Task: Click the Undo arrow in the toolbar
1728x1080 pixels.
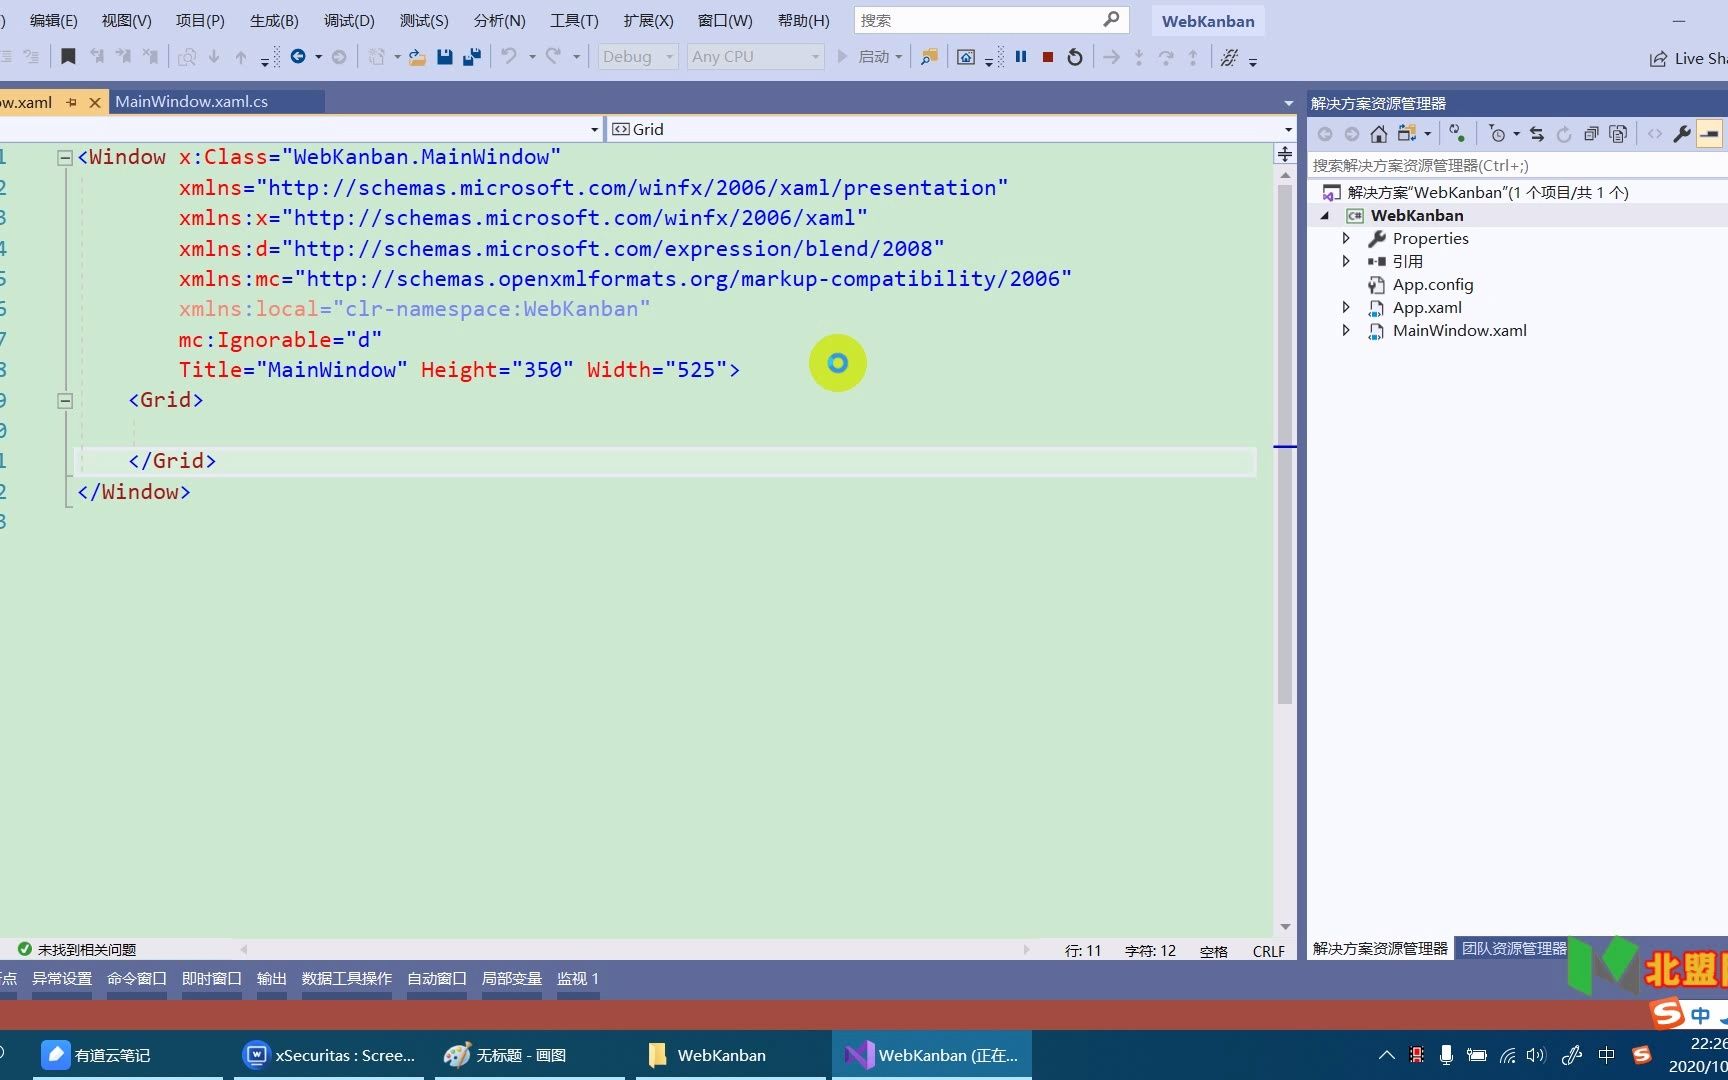Action: coord(509,57)
